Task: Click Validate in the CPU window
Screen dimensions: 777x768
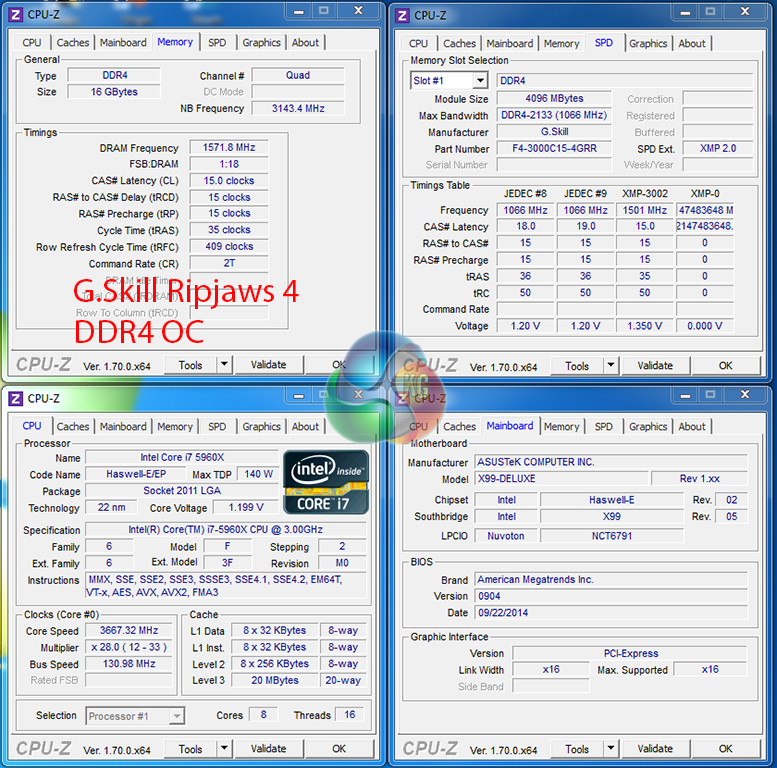Action: point(268,748)
